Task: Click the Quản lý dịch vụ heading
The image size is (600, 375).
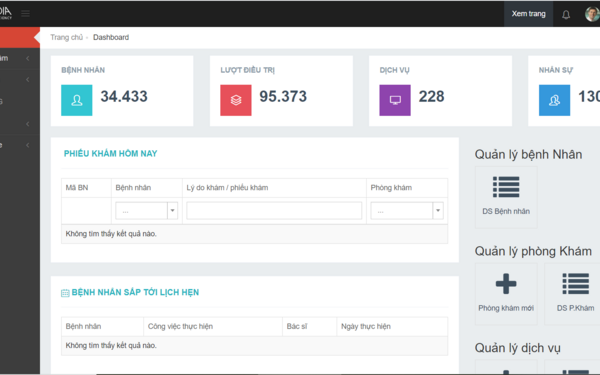Action: coord(517,348)
